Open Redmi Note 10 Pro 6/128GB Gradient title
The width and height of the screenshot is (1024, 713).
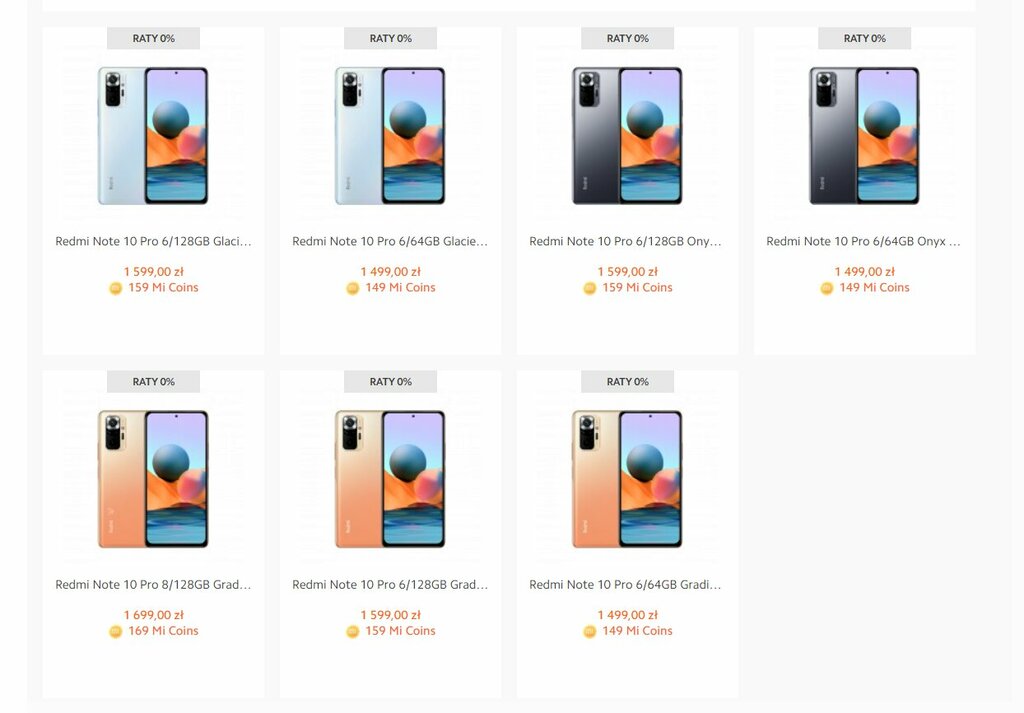click(x=390, y=584)
